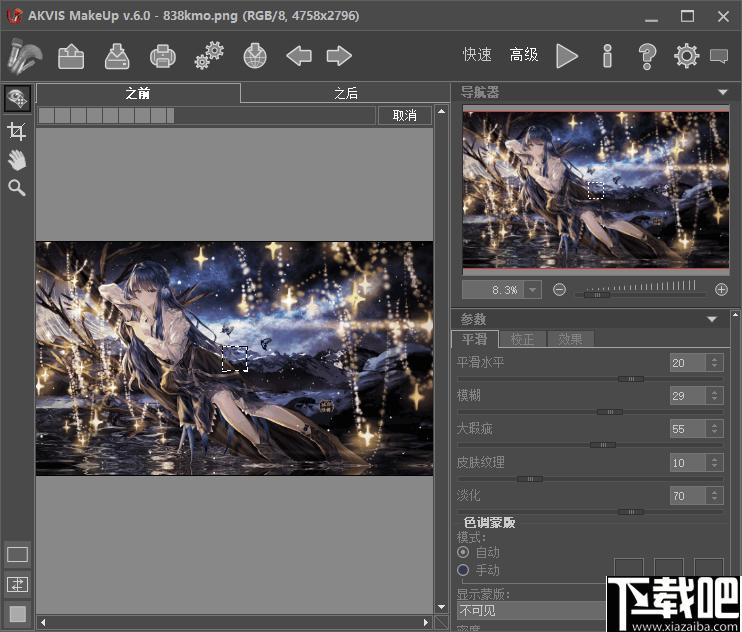742x632 pixels.
Task: Open the 之后 (After) tab
Action: (345, 93)
